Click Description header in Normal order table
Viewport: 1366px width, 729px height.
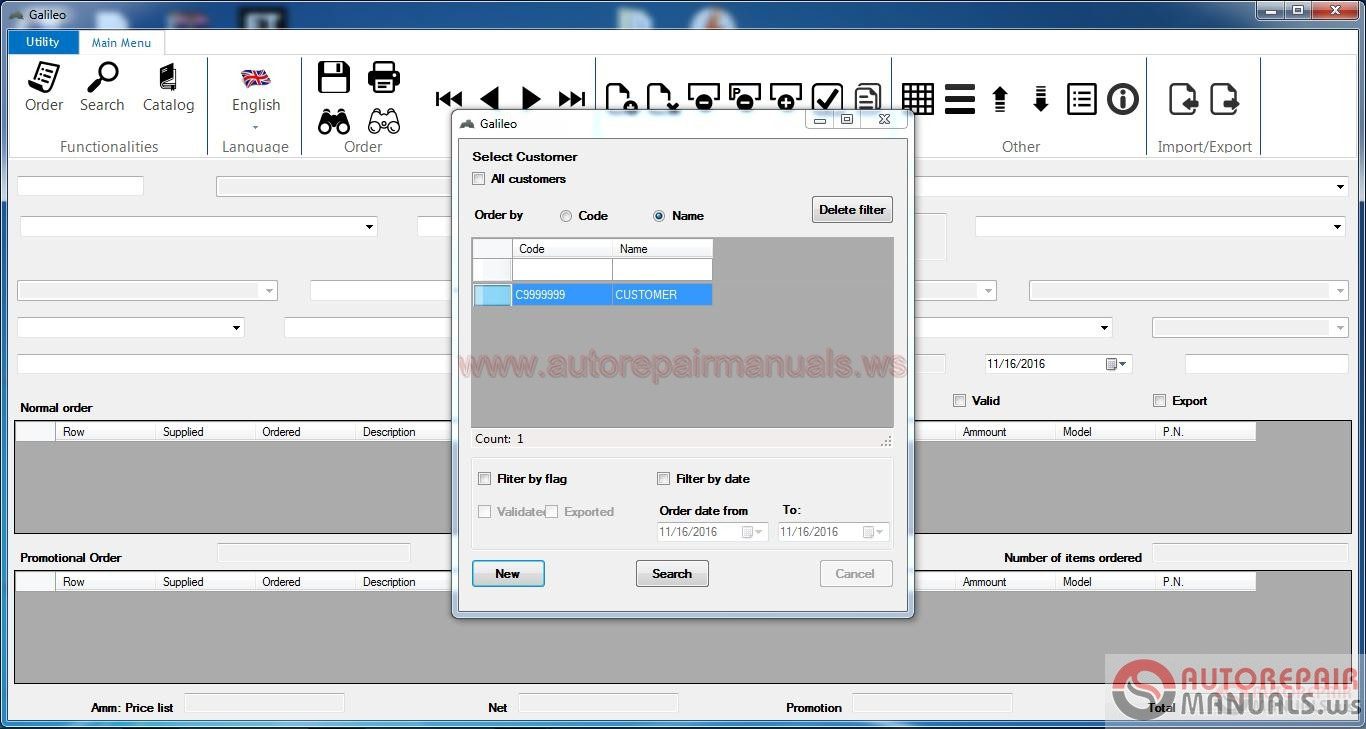(x=404, y=432)
